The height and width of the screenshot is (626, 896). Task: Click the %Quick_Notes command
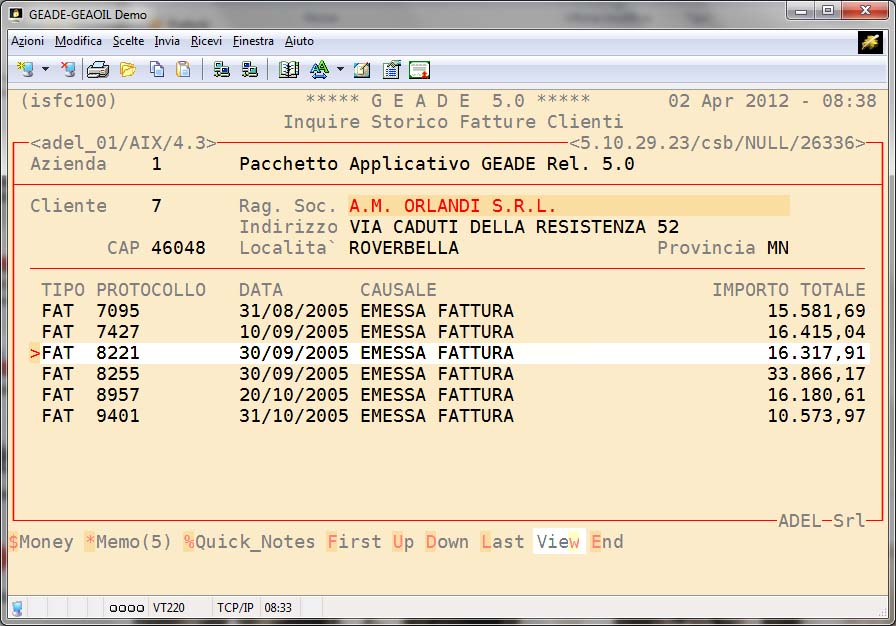point(249,542)
